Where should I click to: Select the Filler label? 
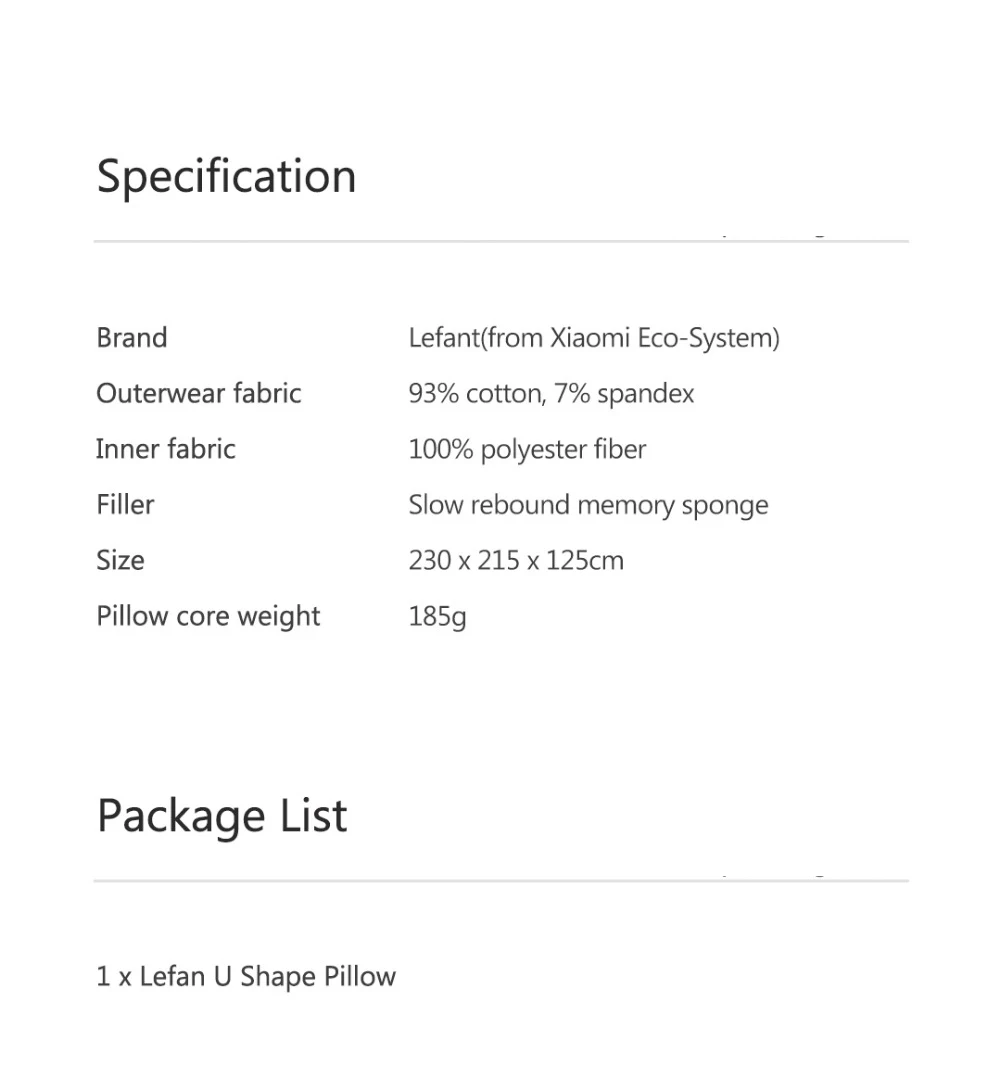(x=125, y=505)
